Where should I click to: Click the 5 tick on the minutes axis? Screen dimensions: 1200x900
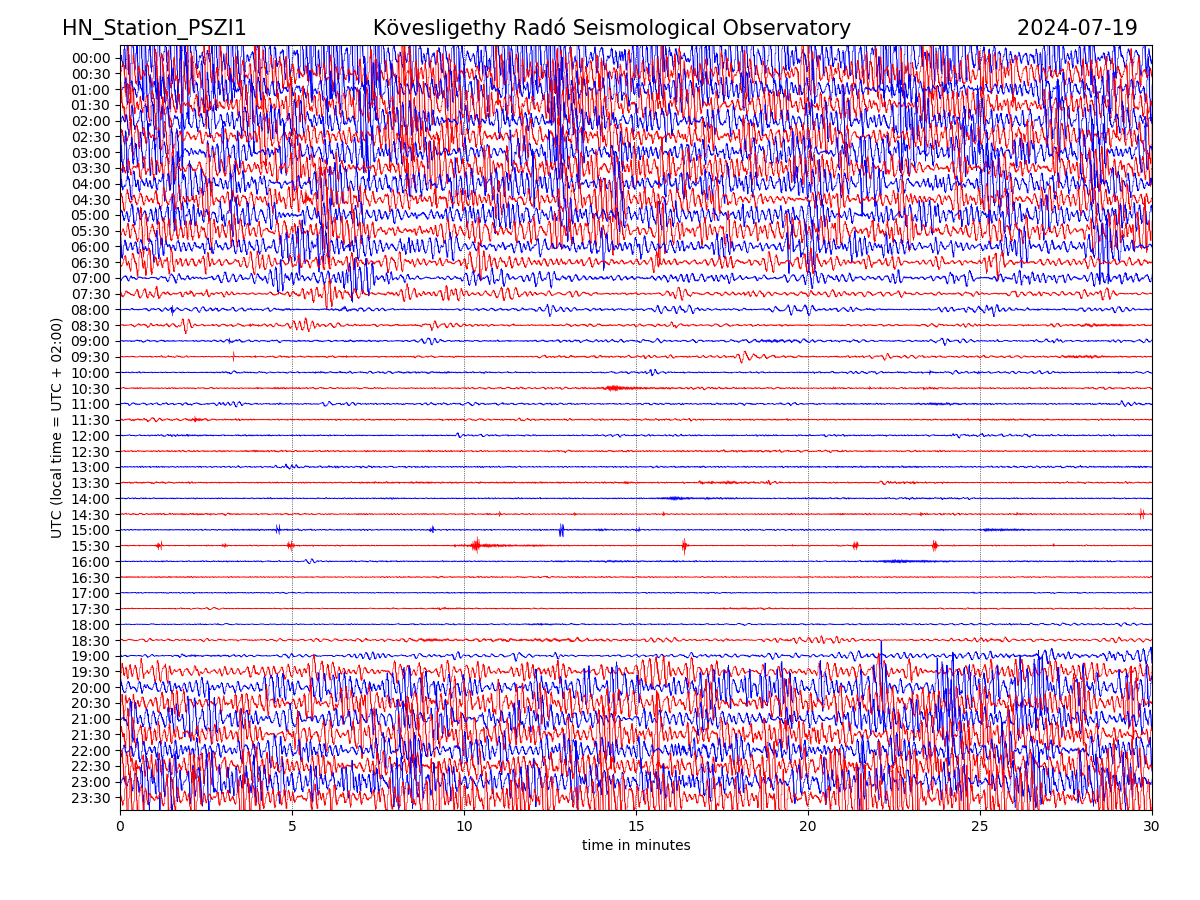292,827
